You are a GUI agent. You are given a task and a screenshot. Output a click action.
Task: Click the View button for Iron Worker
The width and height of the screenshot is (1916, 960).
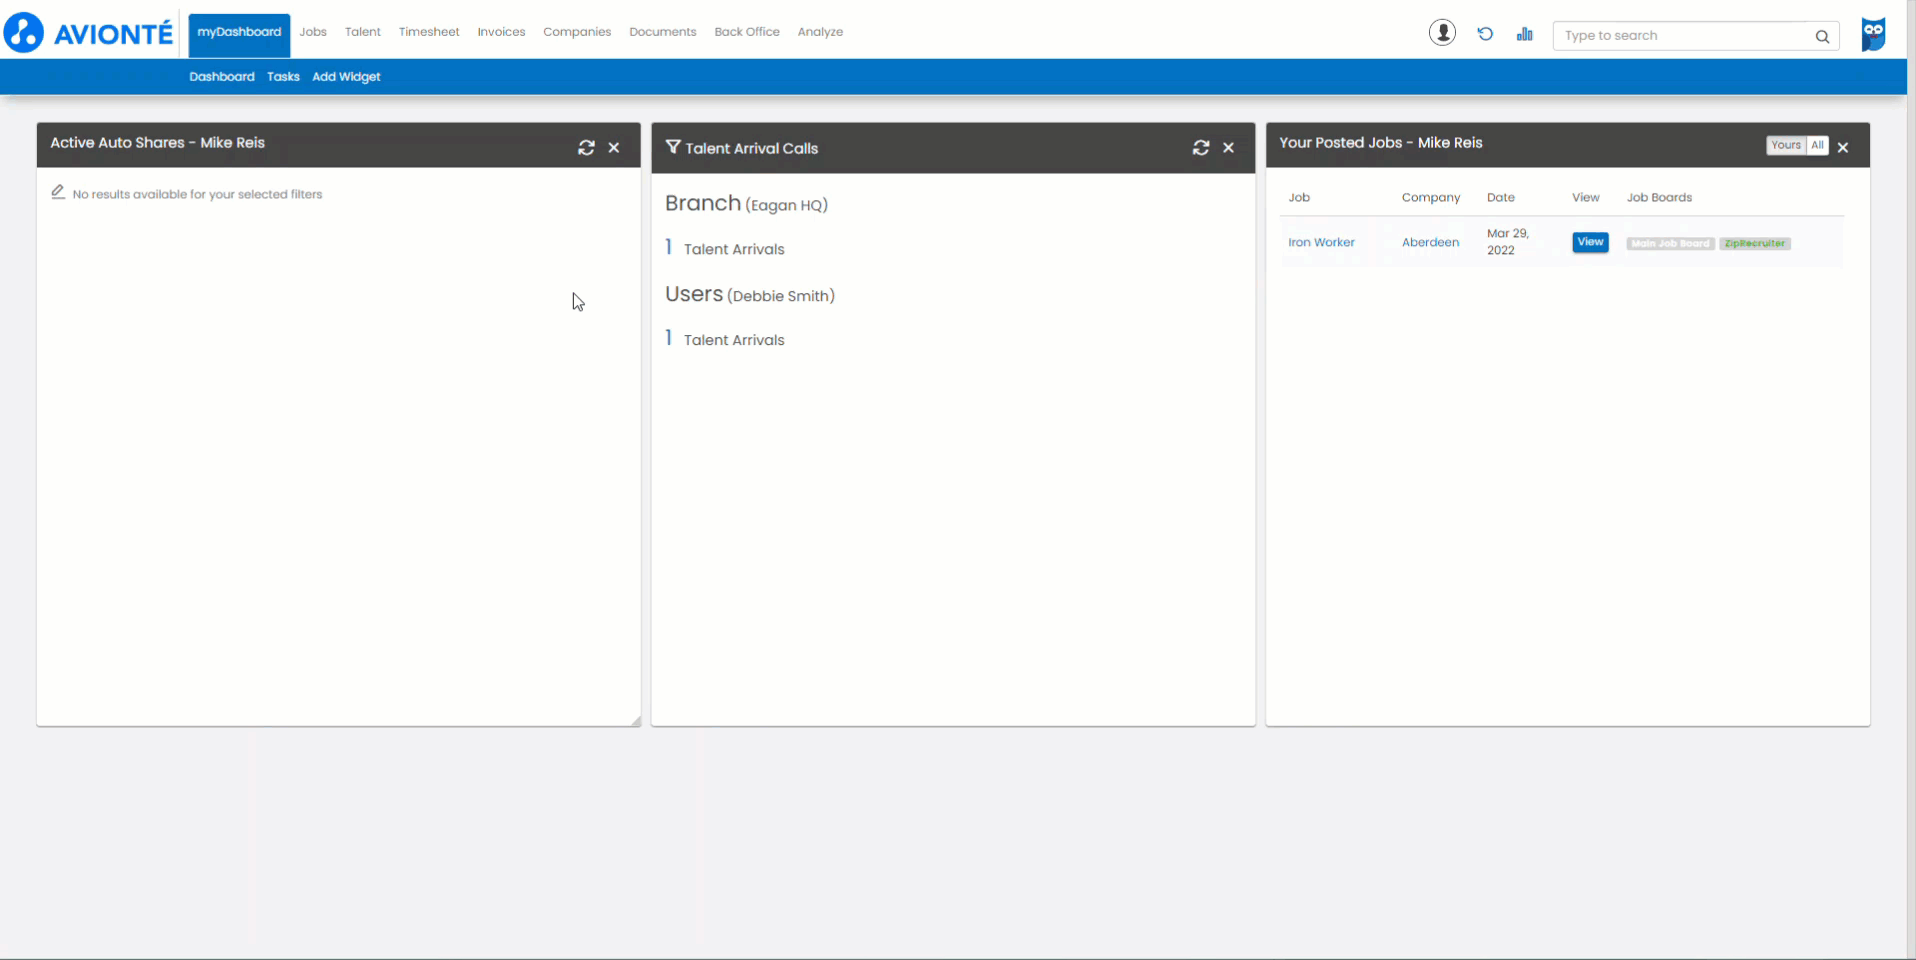(x=1590, y=242)
